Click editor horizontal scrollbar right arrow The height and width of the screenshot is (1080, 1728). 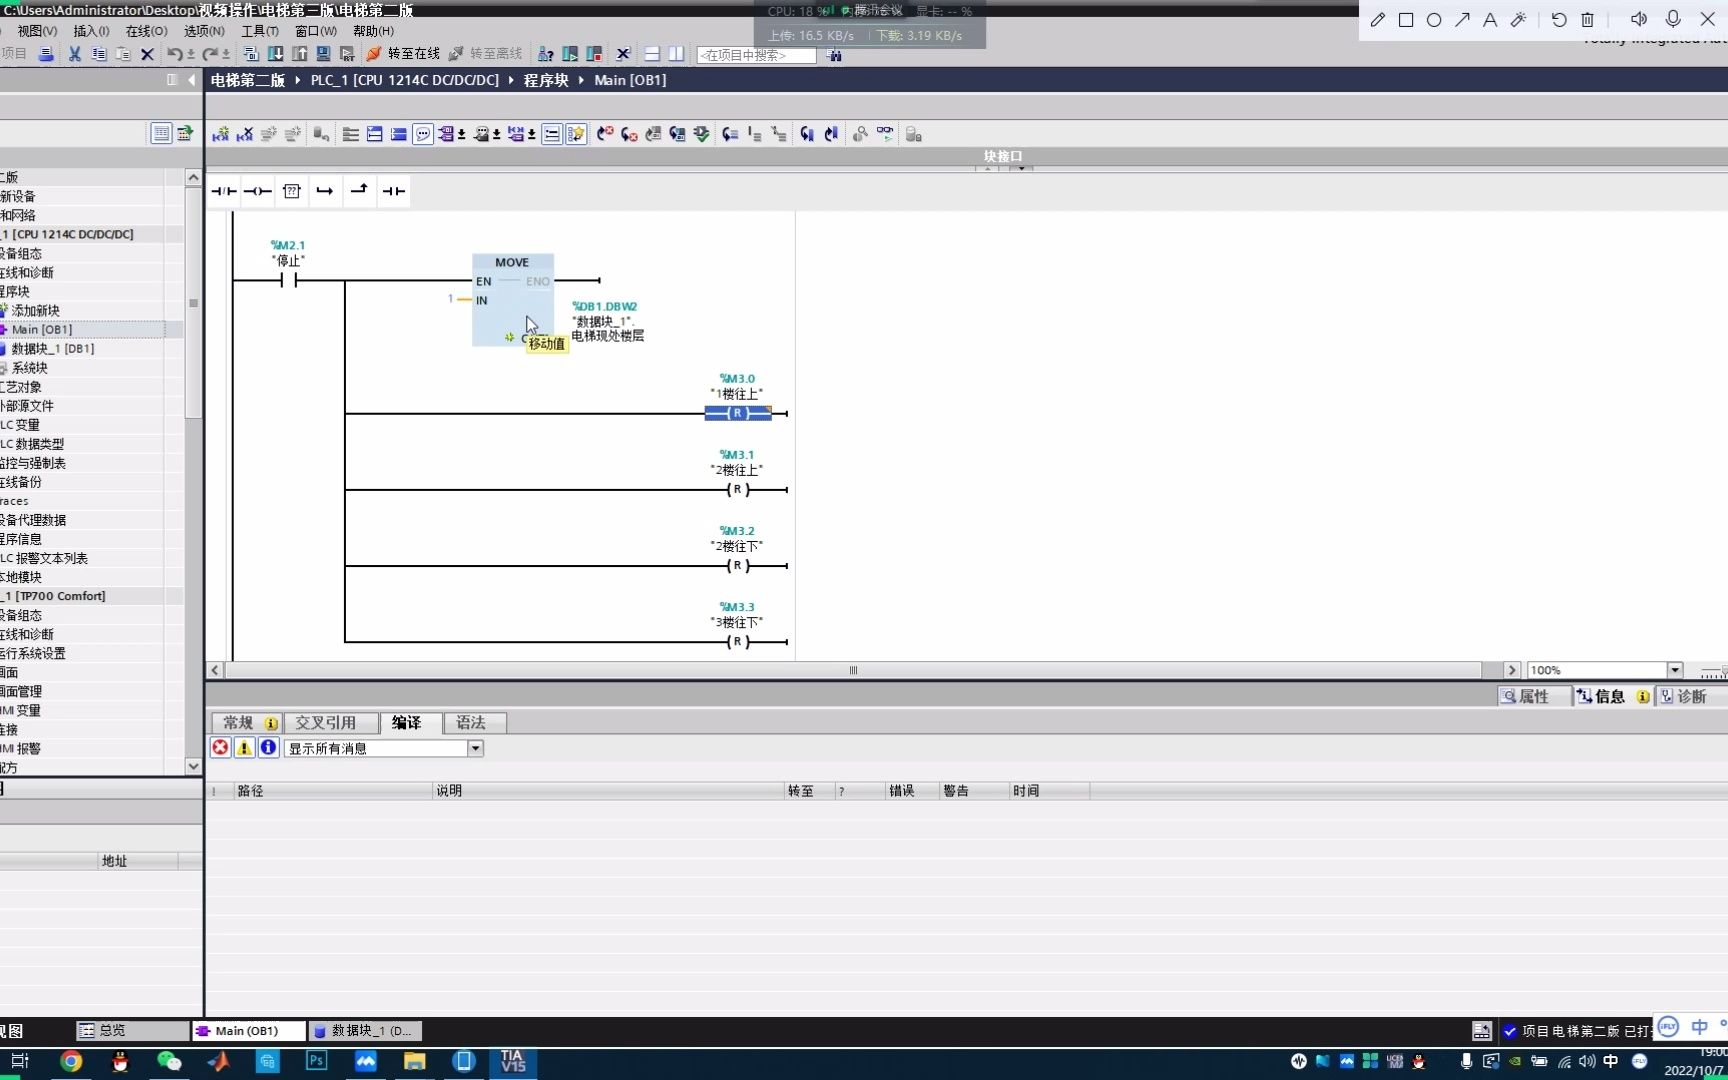(x=1512, y=670)
